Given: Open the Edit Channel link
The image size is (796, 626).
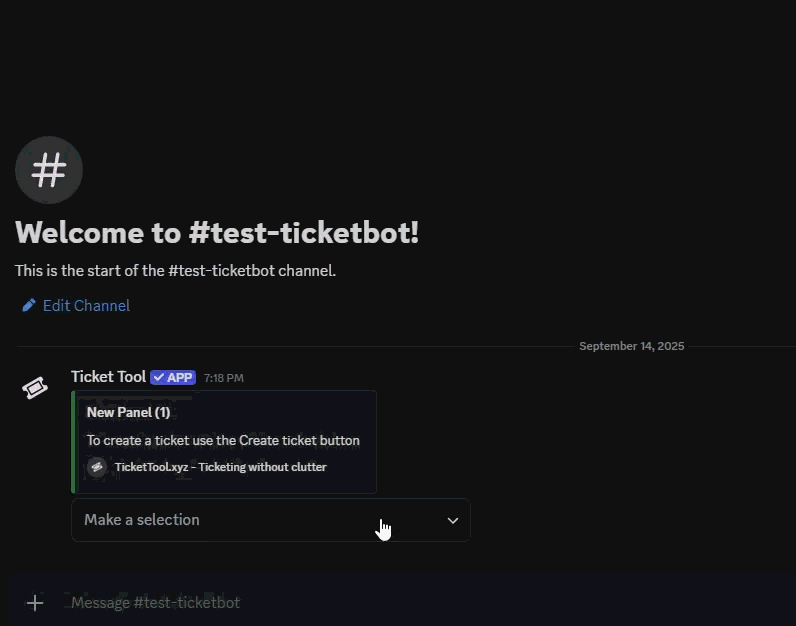Looking at the screenshot, I should [86, 305].
